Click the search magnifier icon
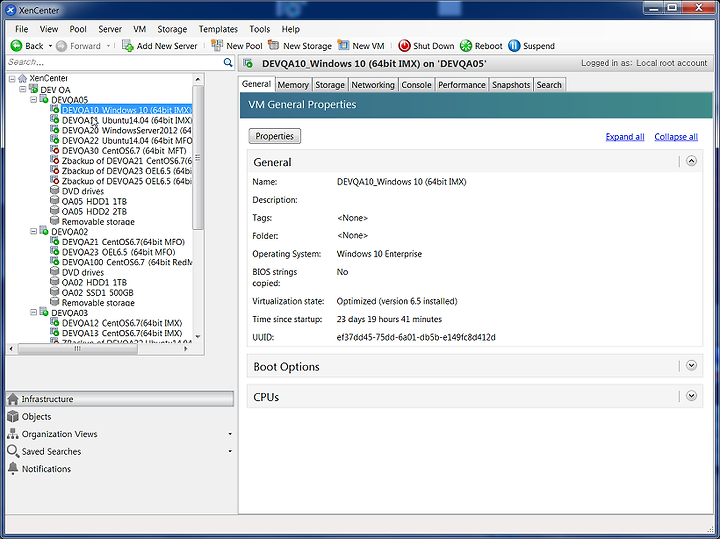The height and width of the screenshot is (539, 720). (228, 62)
